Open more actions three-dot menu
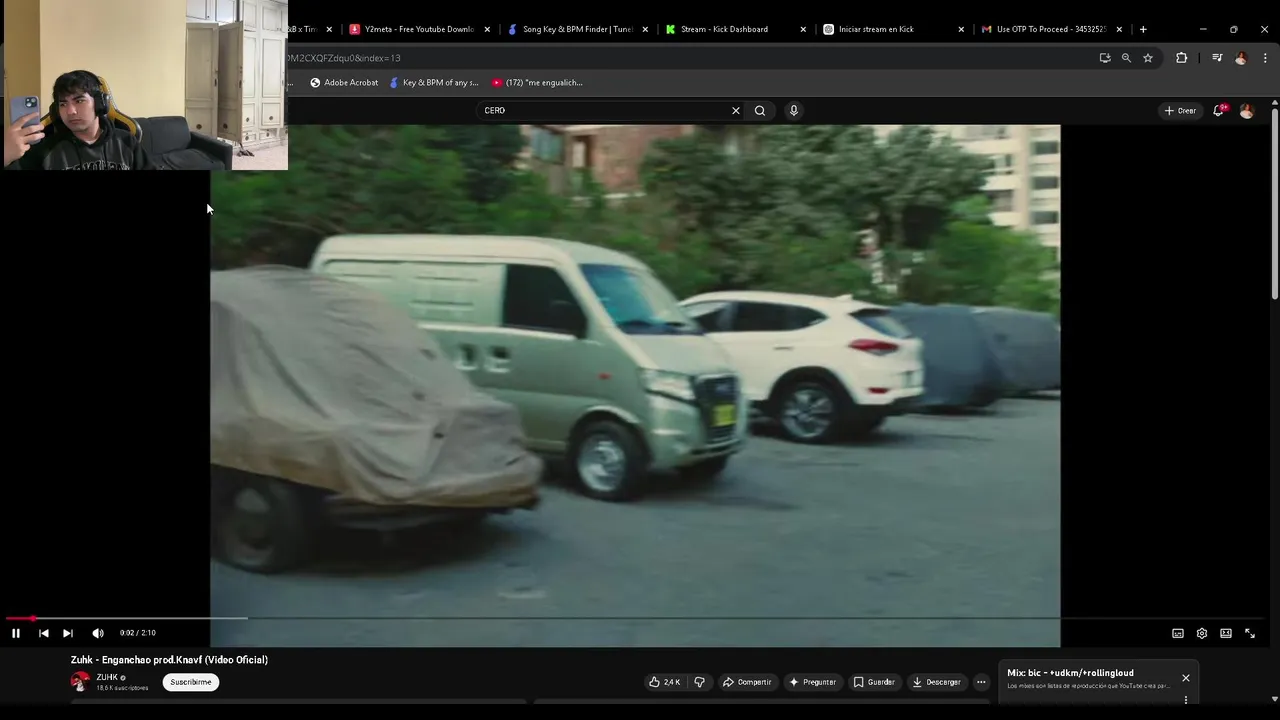The image size is (1280, 720). (981, 682)
